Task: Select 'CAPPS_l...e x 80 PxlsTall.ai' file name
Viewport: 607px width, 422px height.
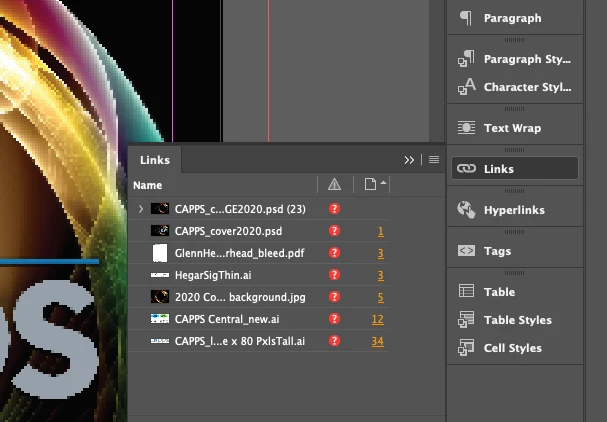Action: [x=240, y=341]
